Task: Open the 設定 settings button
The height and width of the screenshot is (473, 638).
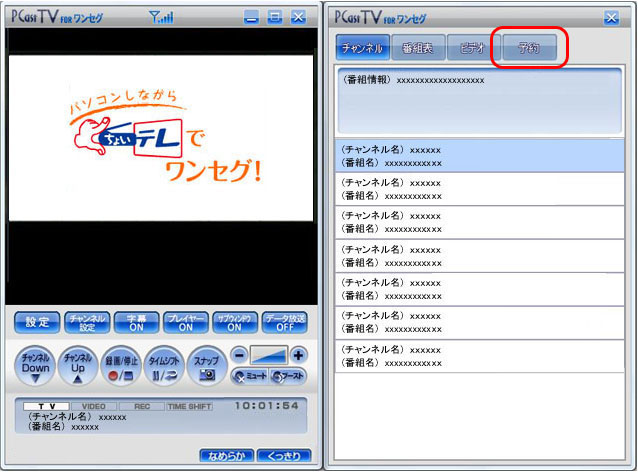Action: point(37,322)
